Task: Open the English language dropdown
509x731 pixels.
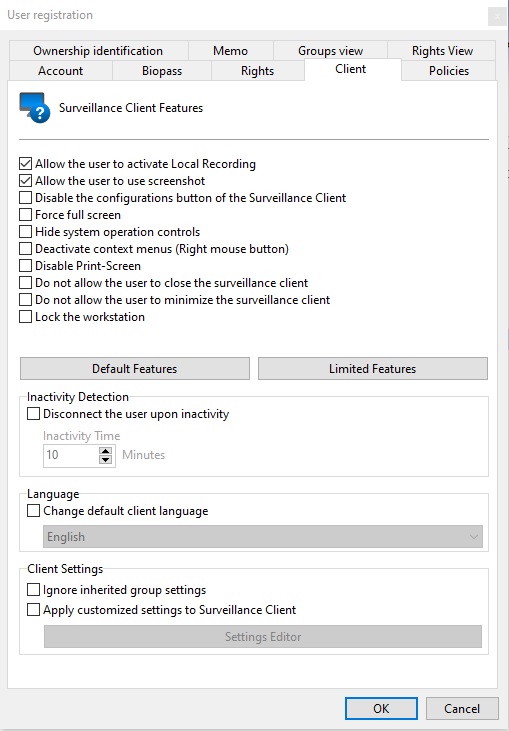Action: coord(263,537)
